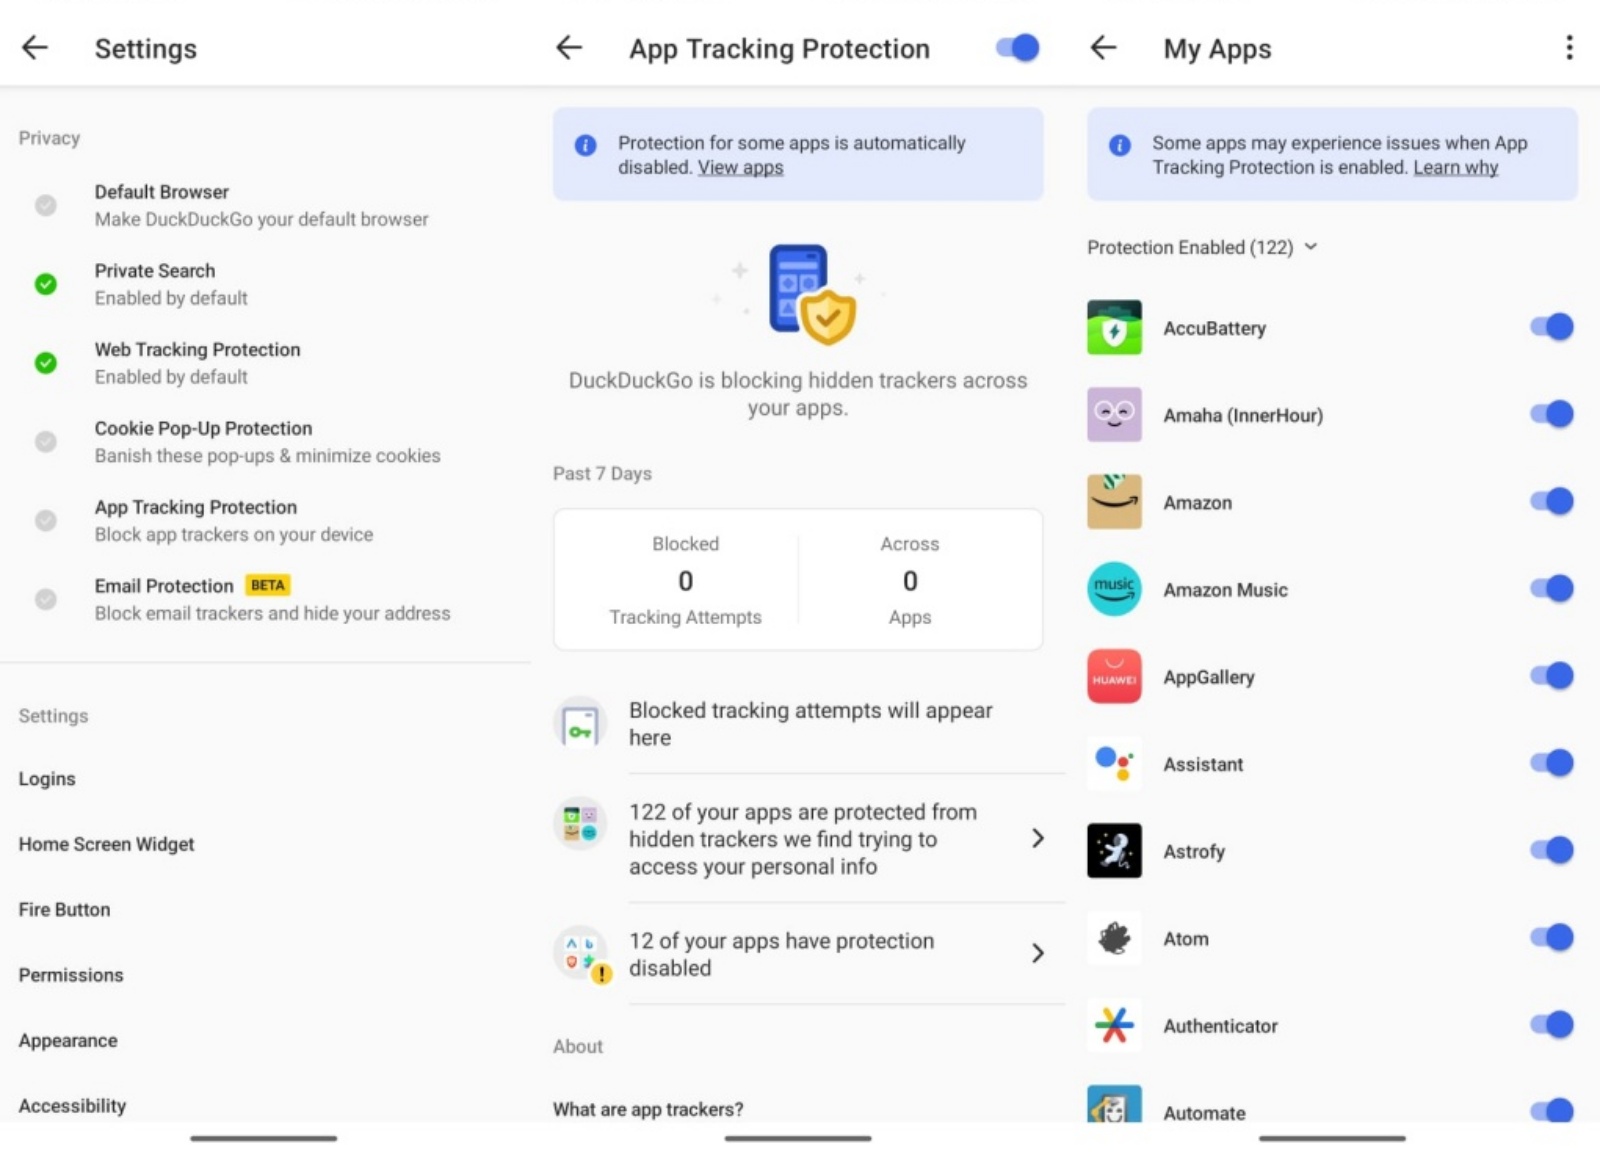This screenshot has width=1600, height=1155.
Task: Open the My Apps overflow menu
Action: click(1569, 47)
